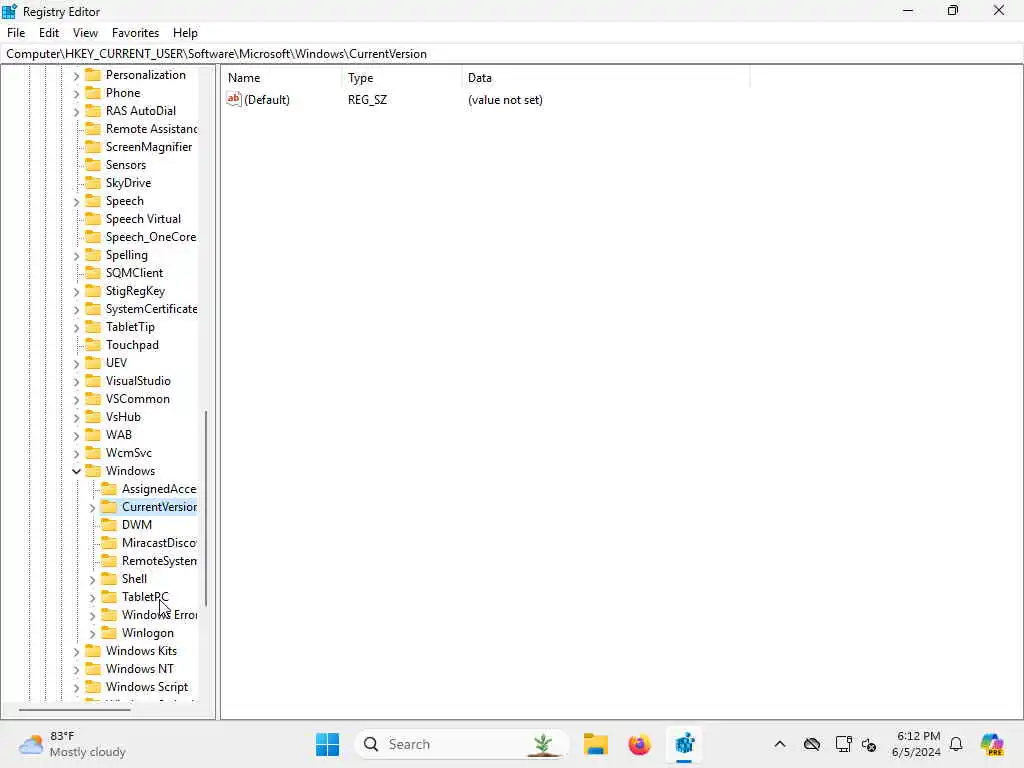Select the AssignedAccess key
Screen dimensions: 1024x768
coord(159,488)
